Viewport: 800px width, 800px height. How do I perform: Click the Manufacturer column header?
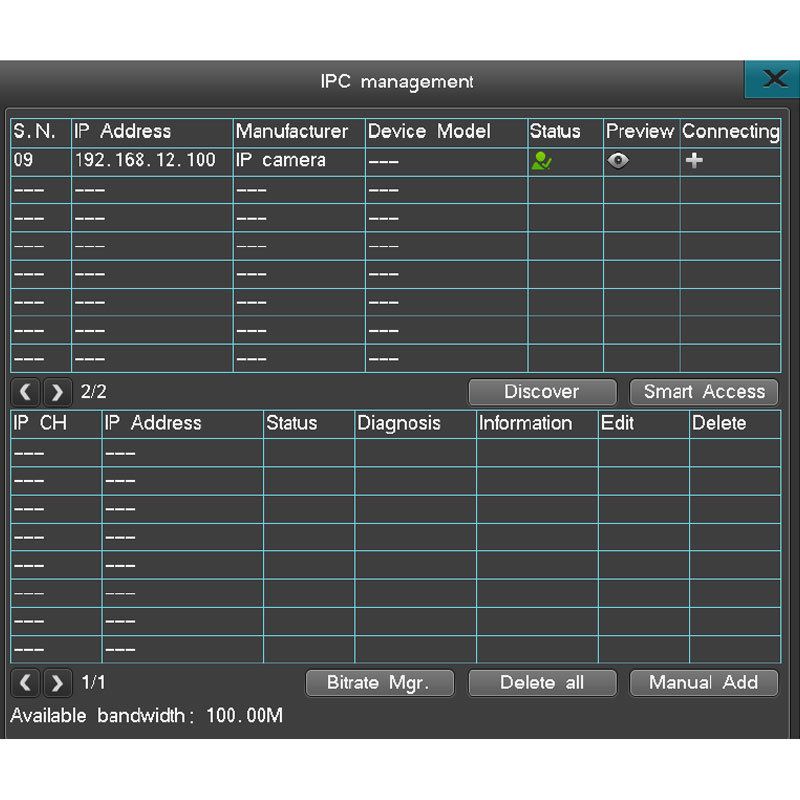tap(299, 133)
